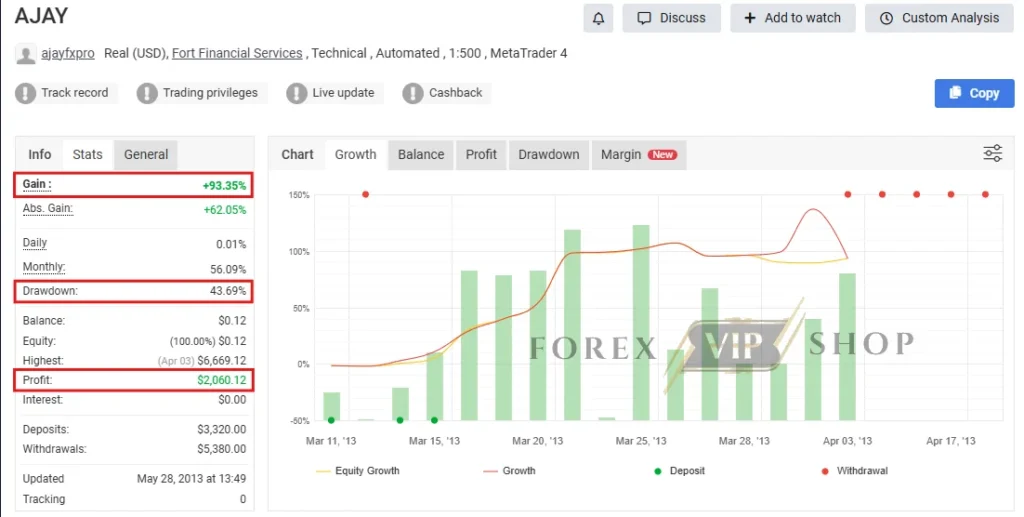Click Cashback status icon
The image size is (1024, 517).
[x=413, y=93]
